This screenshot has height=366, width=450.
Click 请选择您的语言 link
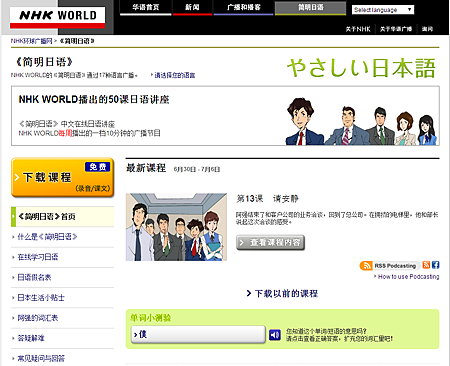(175, 75)
